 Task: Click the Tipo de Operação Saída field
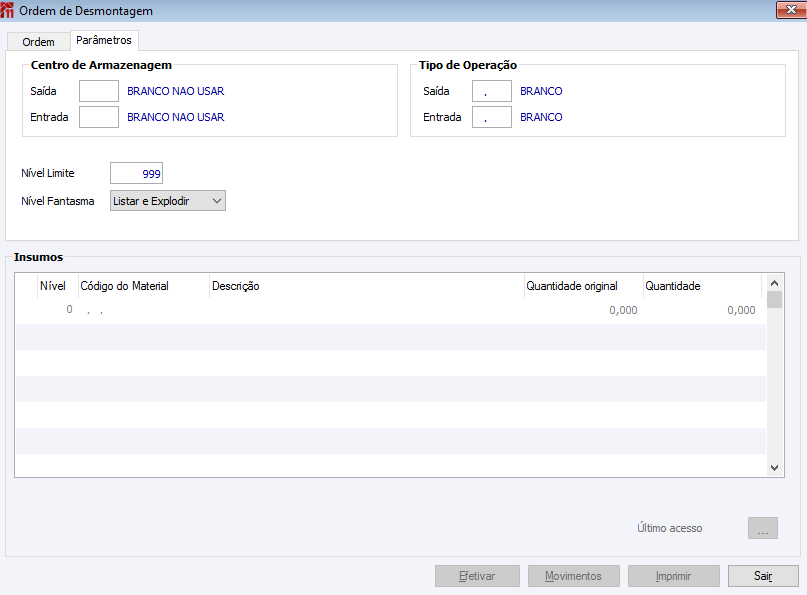point(492,91)
